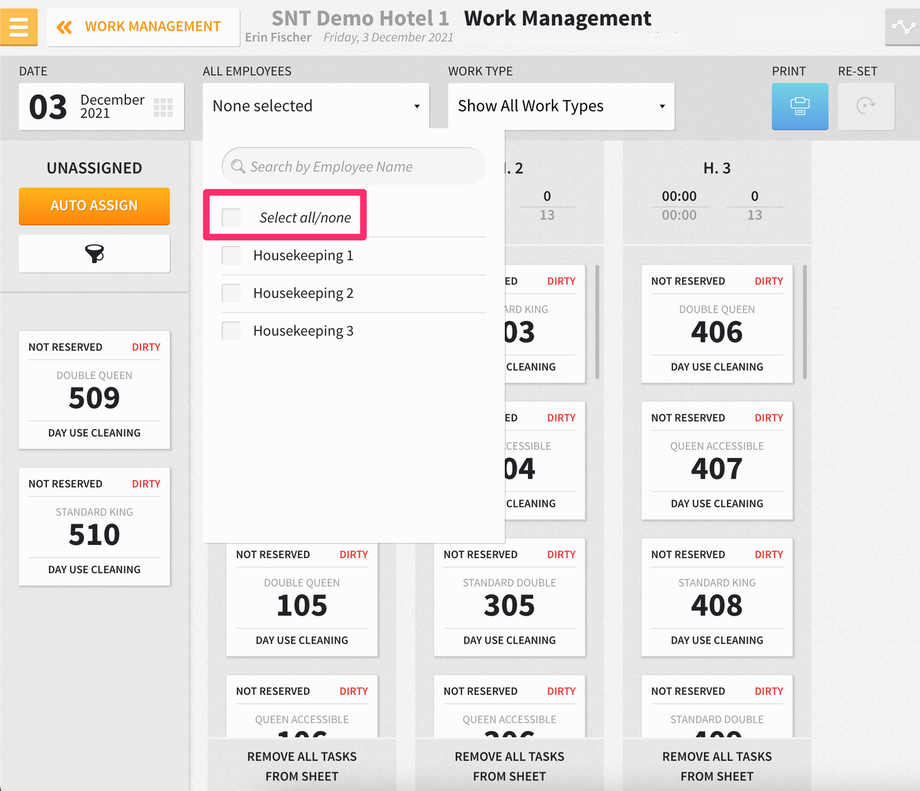The image size is (920, 791).
Task: Select room 305 Standard Double card
Action: (x=509, y=597)
